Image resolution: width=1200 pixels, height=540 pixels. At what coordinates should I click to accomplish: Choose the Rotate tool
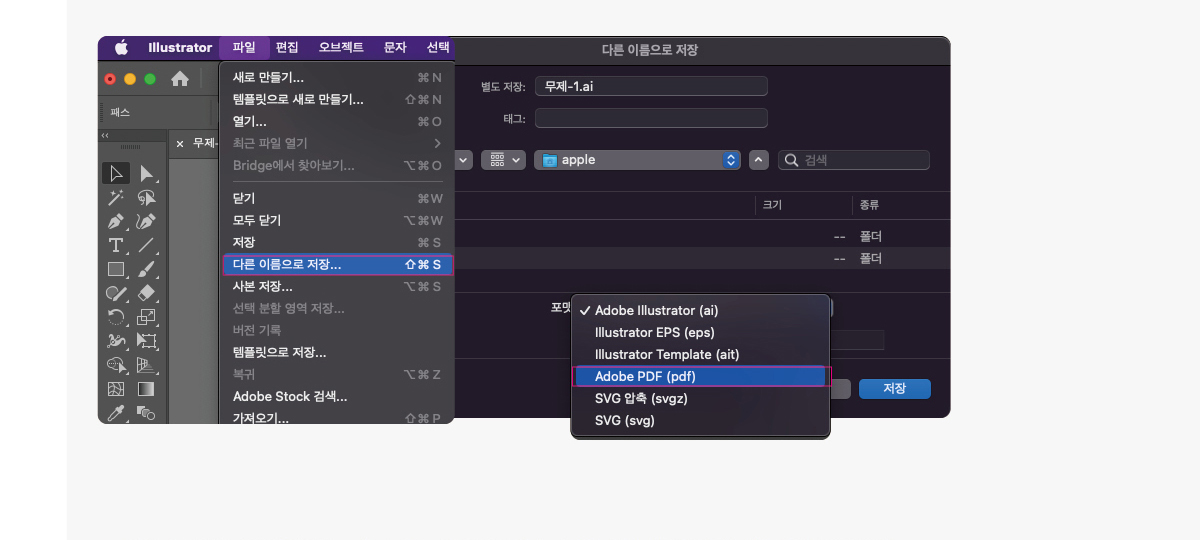tap(116, 317)
